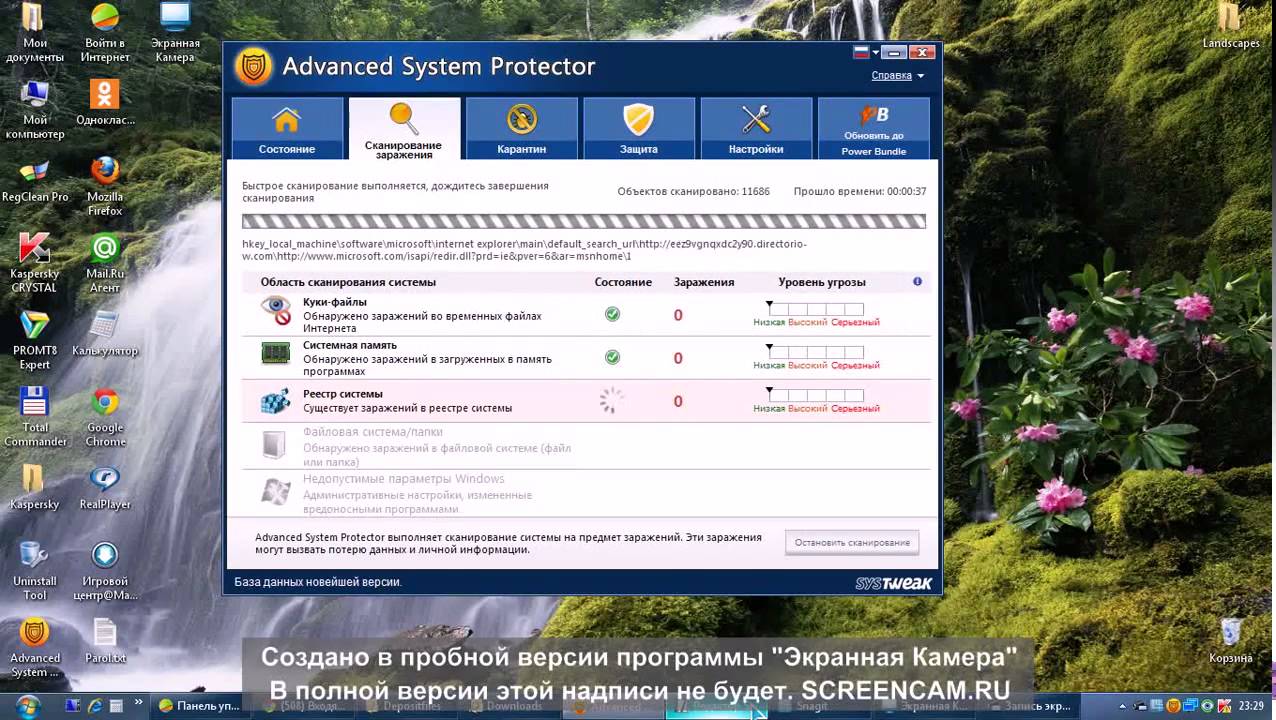
Task: Select Uninstall Tool desktop icon
Action: click(35, 571)
